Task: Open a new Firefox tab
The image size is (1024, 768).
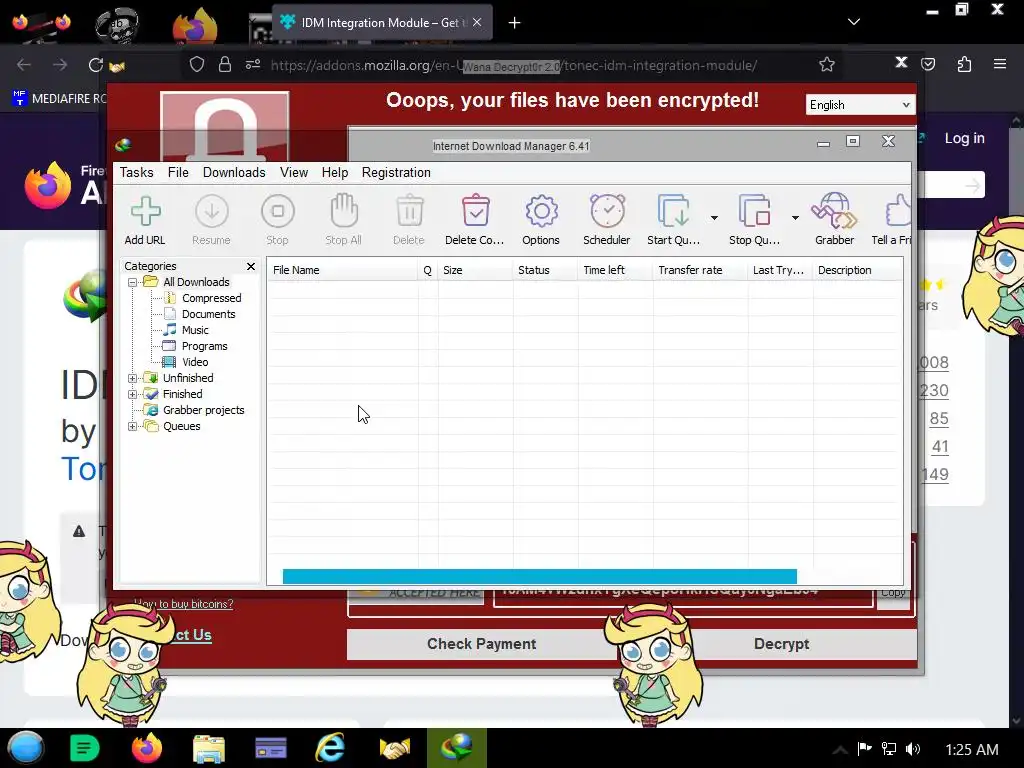Action: pyautogui.click(x=515, y=23)
